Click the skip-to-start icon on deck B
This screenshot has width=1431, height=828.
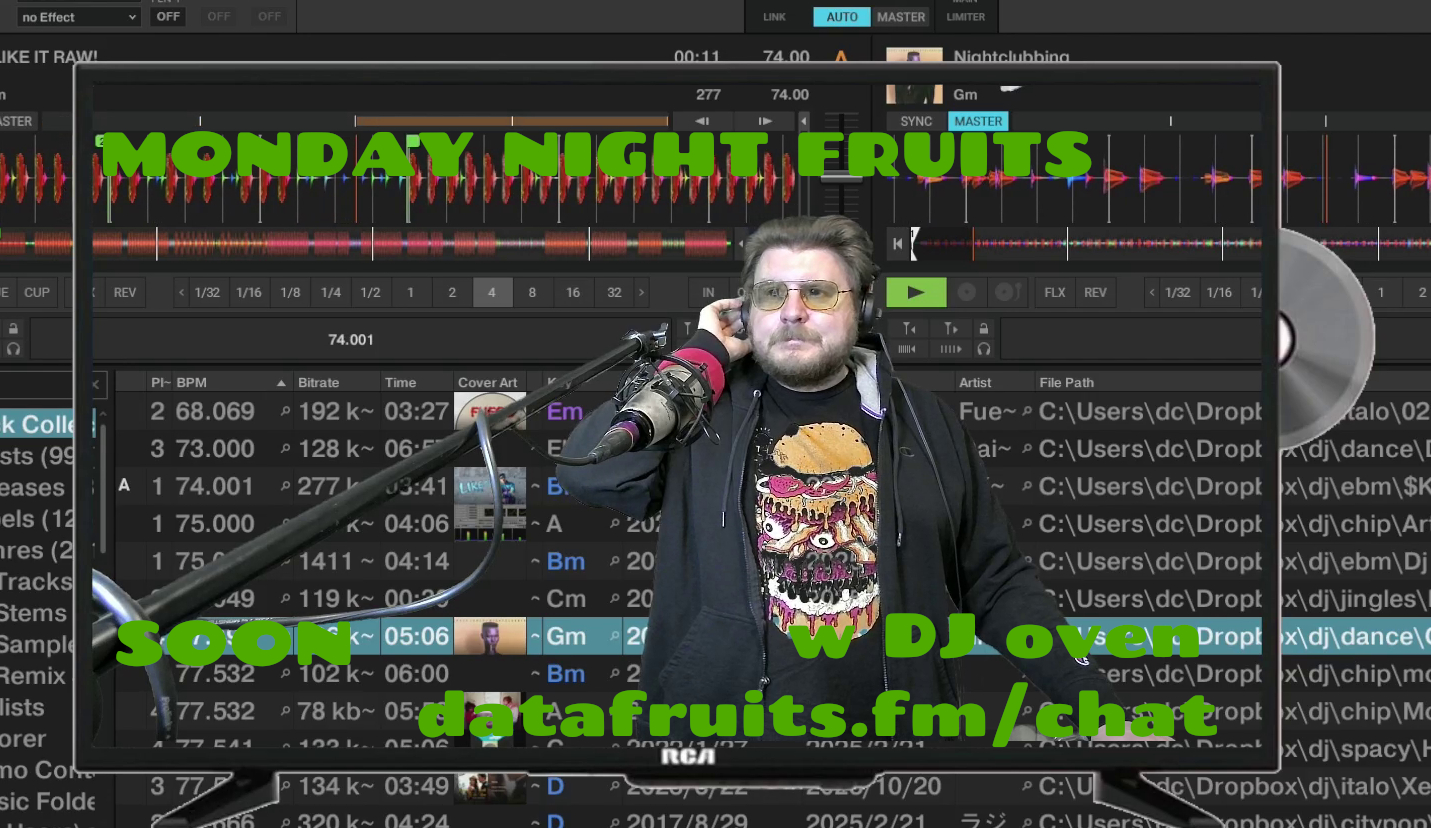(x=898, y=243)
